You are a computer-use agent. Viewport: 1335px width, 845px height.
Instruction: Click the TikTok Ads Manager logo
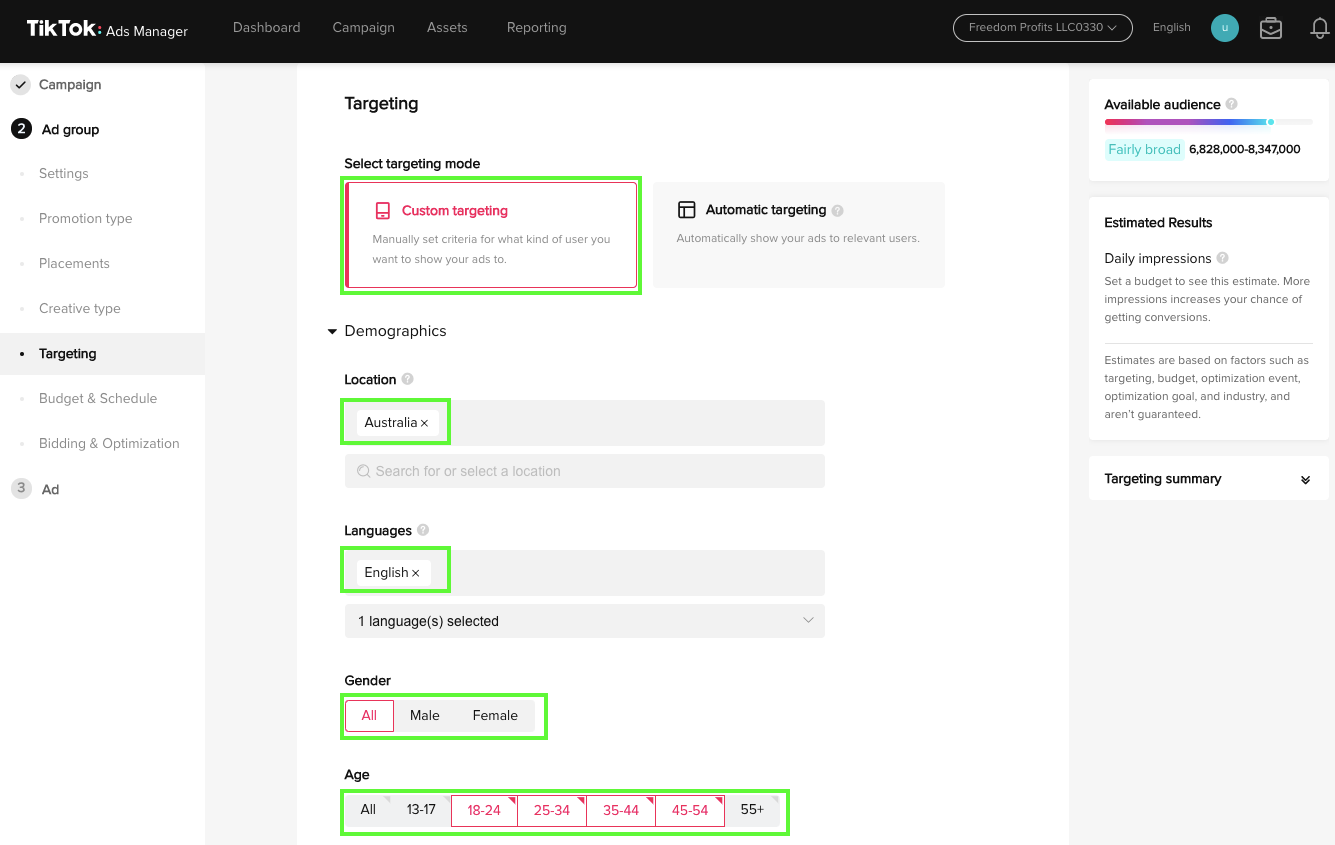(x=107, y=29)
